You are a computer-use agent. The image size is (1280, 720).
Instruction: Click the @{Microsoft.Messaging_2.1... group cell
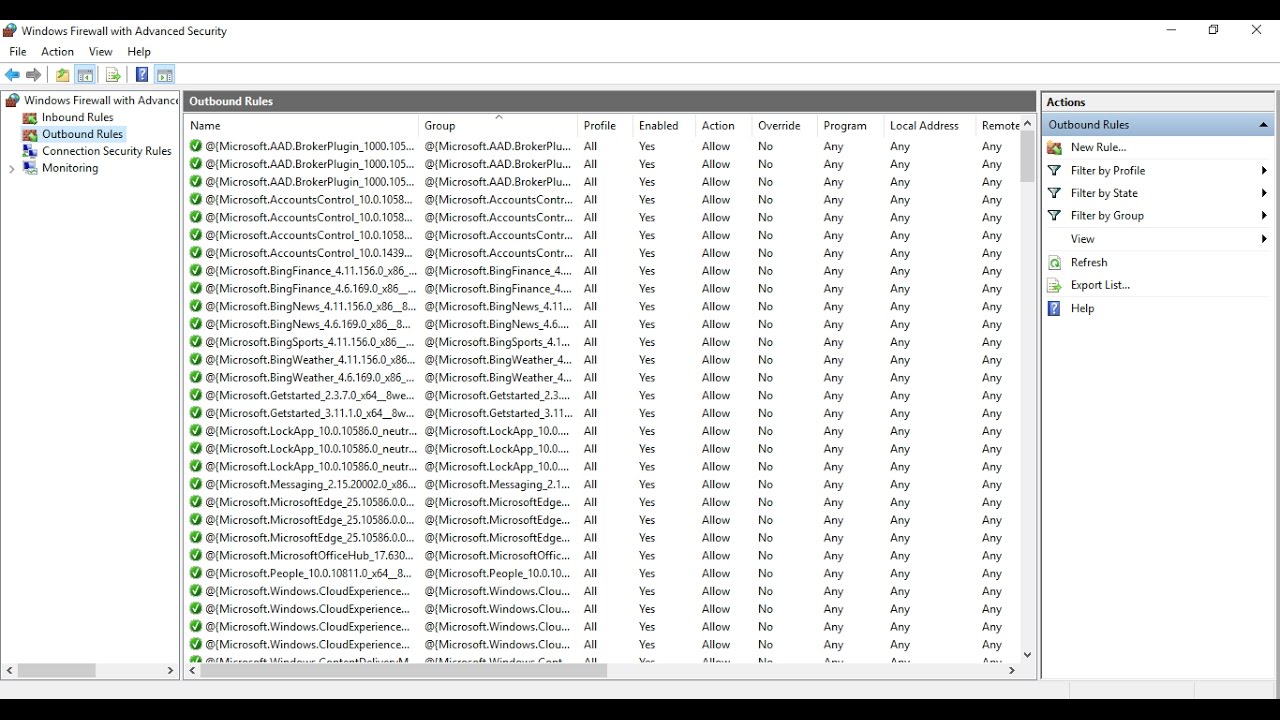tap(497, 484)
